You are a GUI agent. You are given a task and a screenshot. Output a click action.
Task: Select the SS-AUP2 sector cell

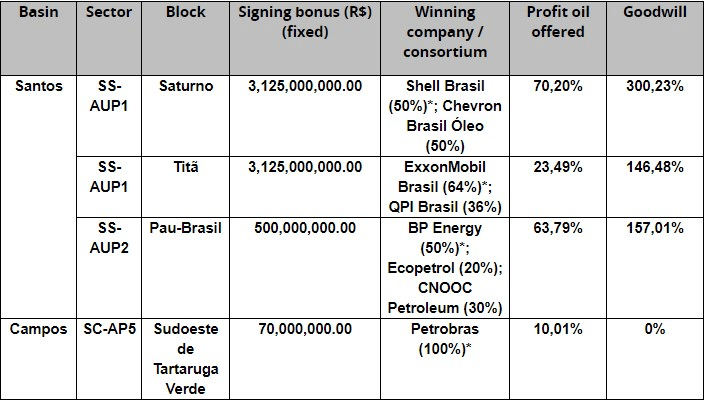(109, 237)
